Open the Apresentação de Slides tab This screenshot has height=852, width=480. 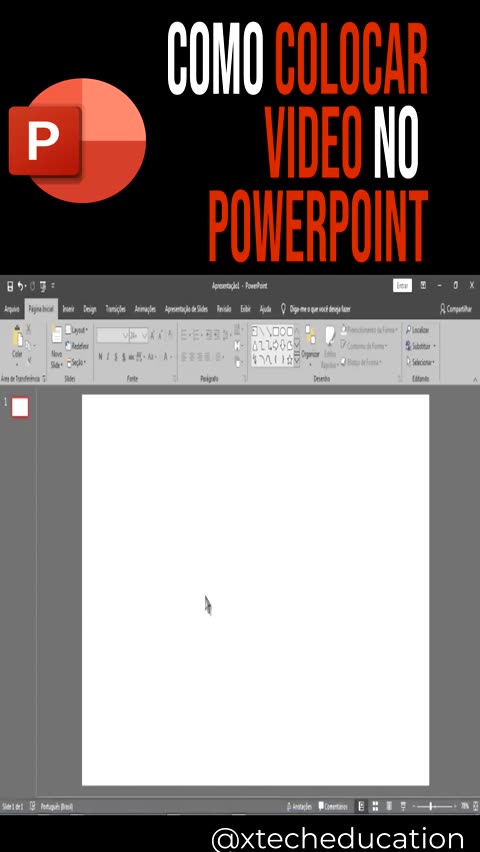186,309
